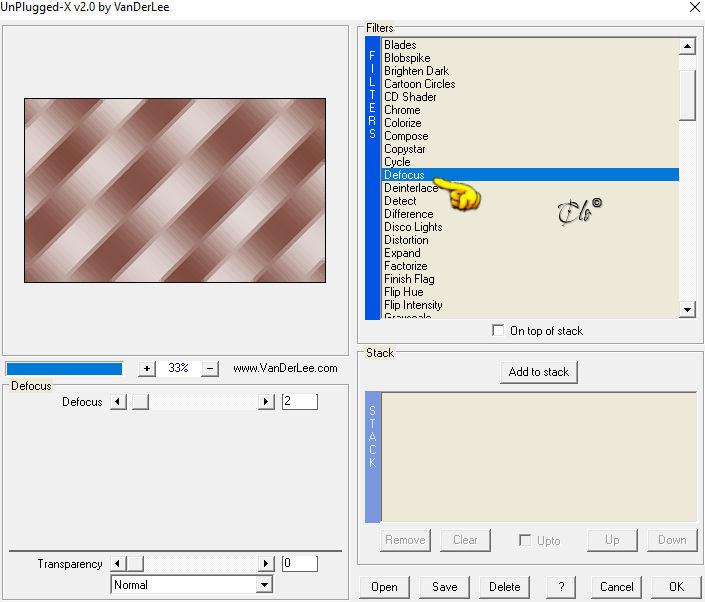Enable On top of stack checkbox
This screenshot has height=602, width=705.
click(498, 331)
